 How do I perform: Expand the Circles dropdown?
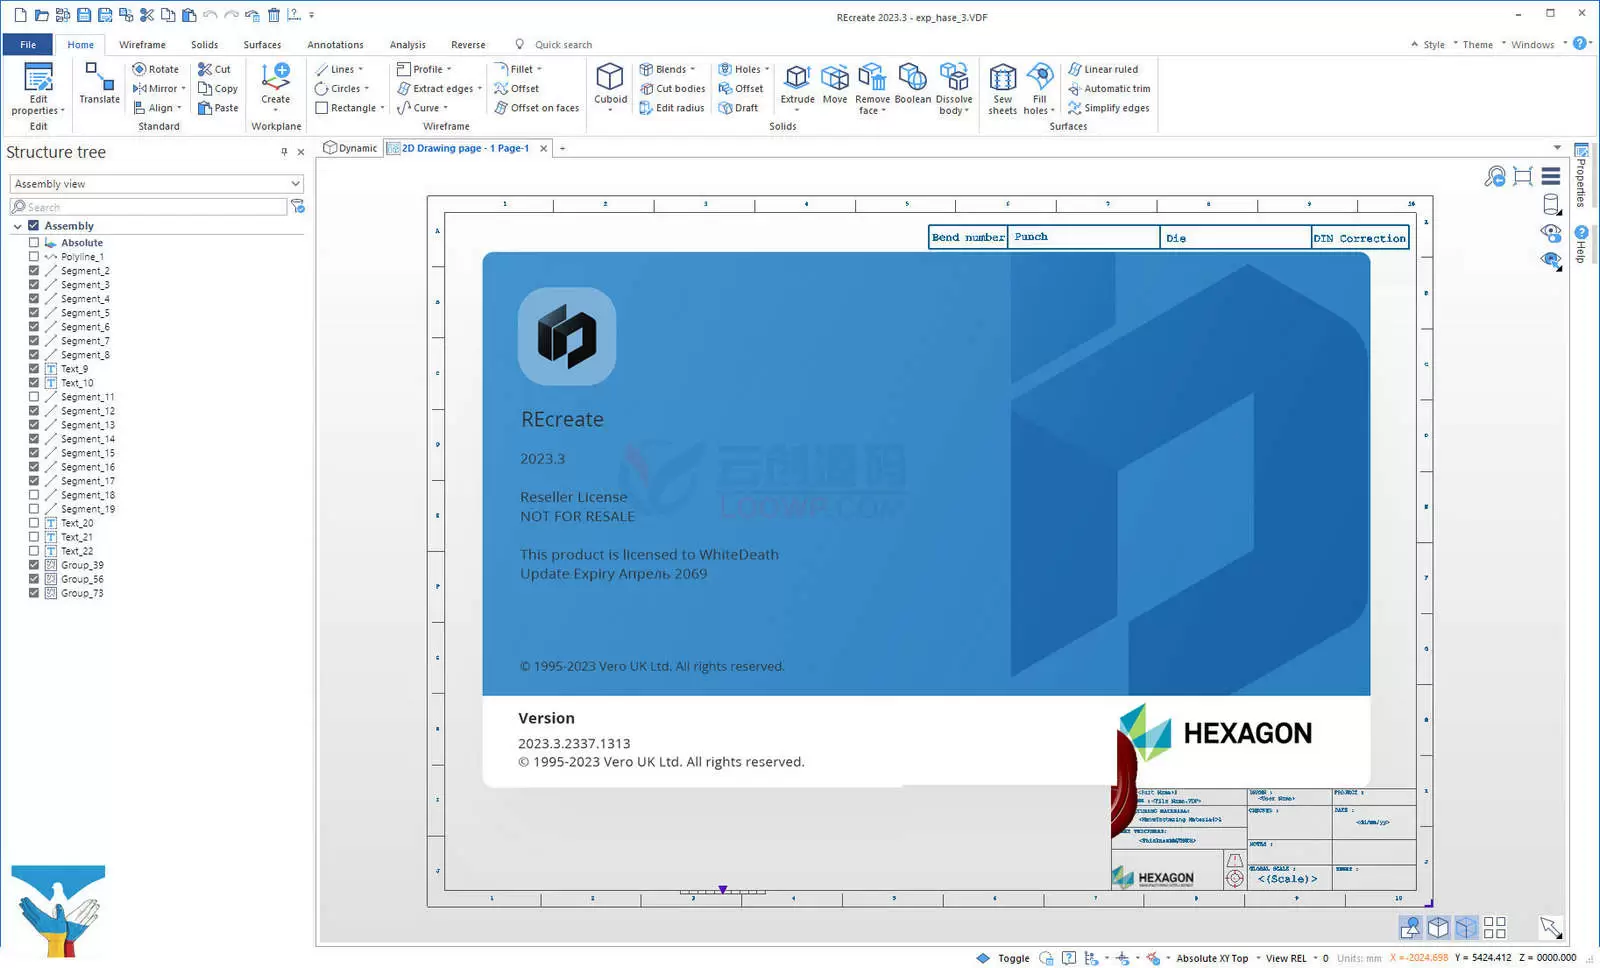coord(367,88)
